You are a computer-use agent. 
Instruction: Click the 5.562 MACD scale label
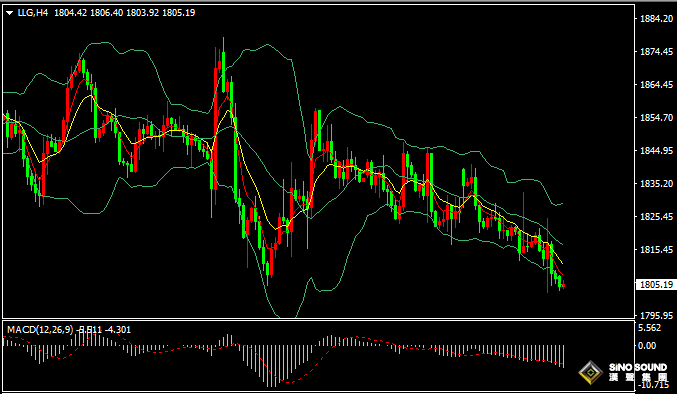649,328
